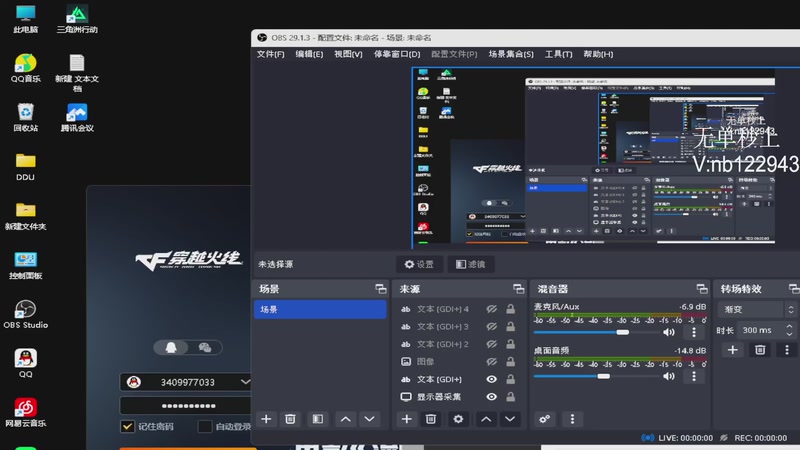
Task: Hide the 显示器采集 source
Action: pyautogui.click(x=491, y=397)
